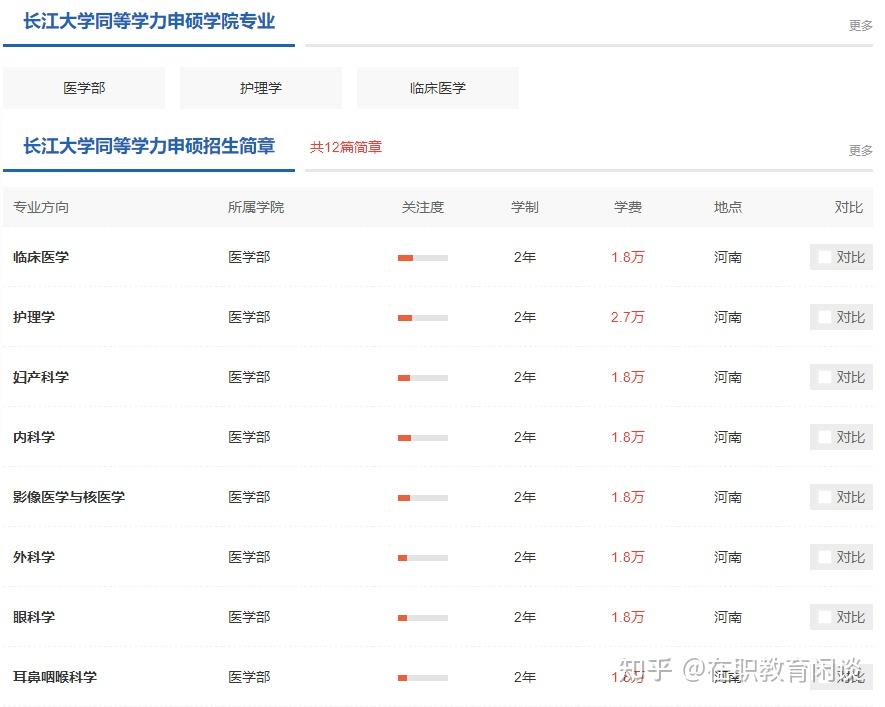Click 2年 duration in 临床医学 row
Screen dimensions: 885x707
(x=525, y=257)
